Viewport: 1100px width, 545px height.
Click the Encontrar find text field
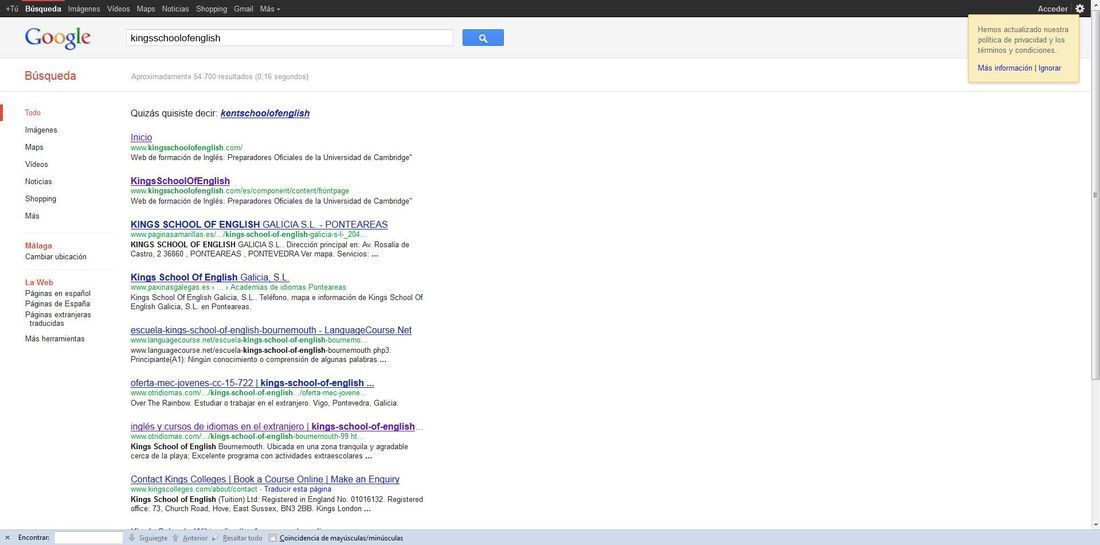coord(88,538)
